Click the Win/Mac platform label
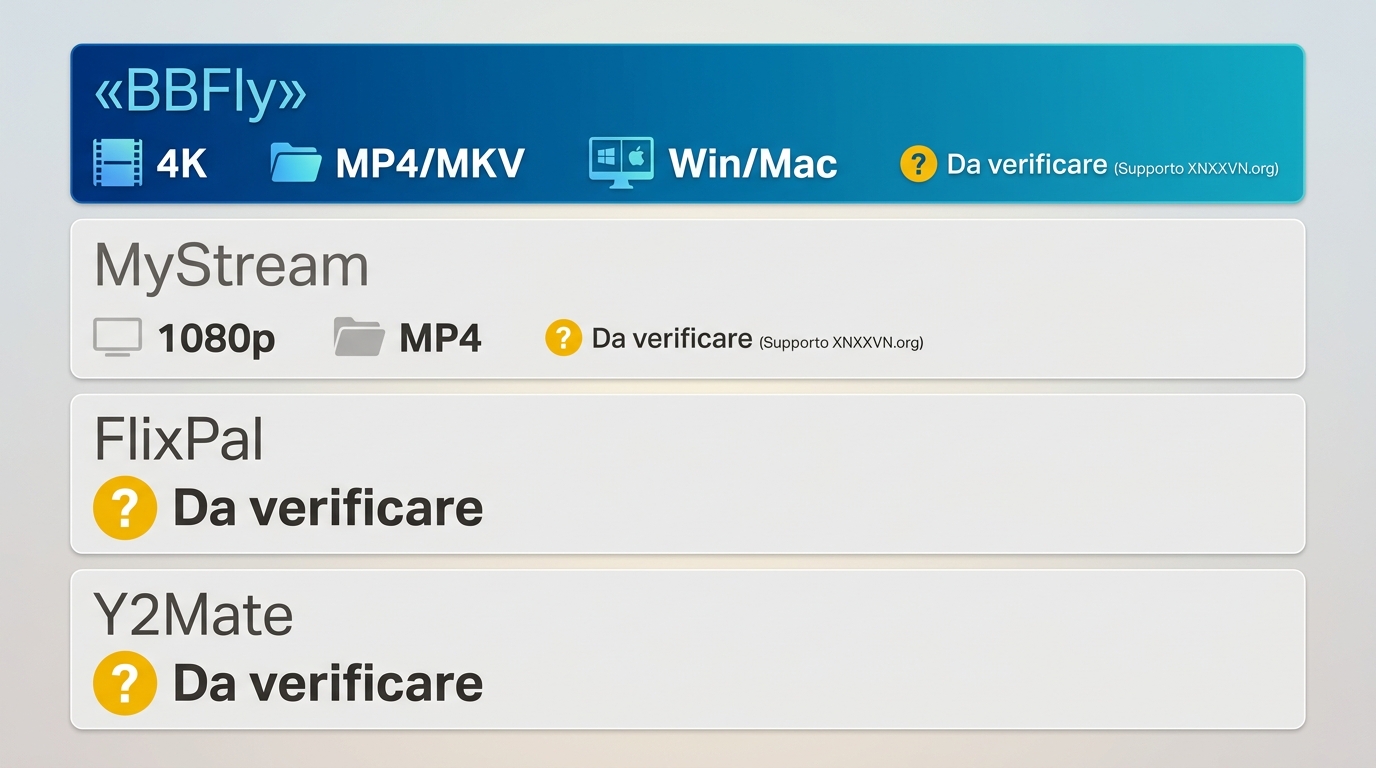The image size is (1376, 768). pyautogui.click(x=753, y=164)
